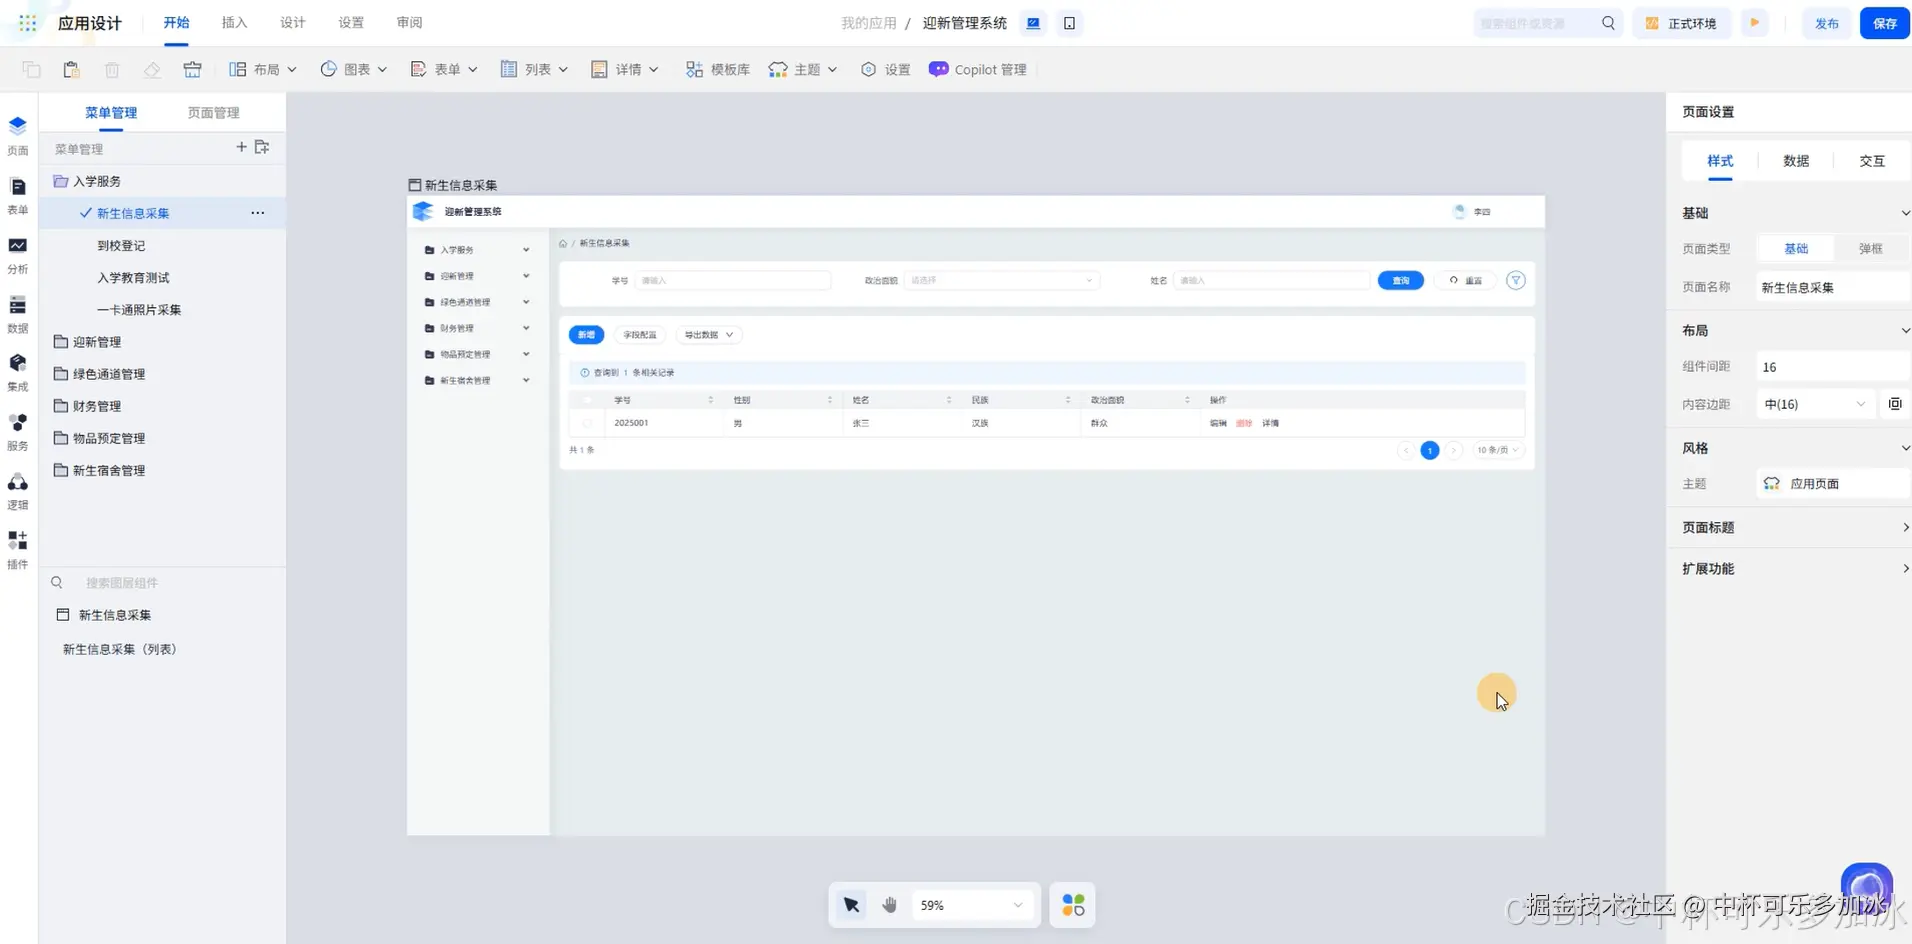
Task: Click add menu plus icon
Action: pos(241,147)
